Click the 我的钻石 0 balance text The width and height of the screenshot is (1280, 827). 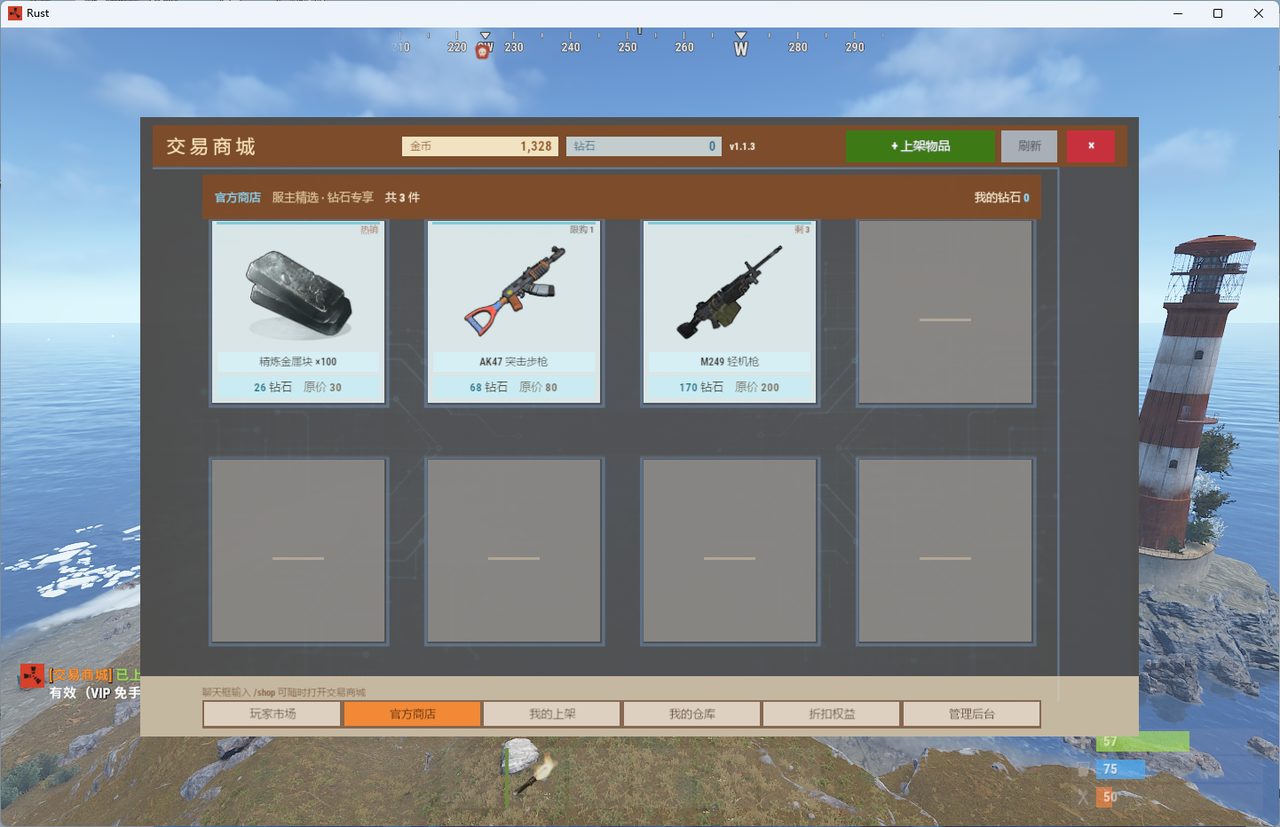[x=1002, y=198]
